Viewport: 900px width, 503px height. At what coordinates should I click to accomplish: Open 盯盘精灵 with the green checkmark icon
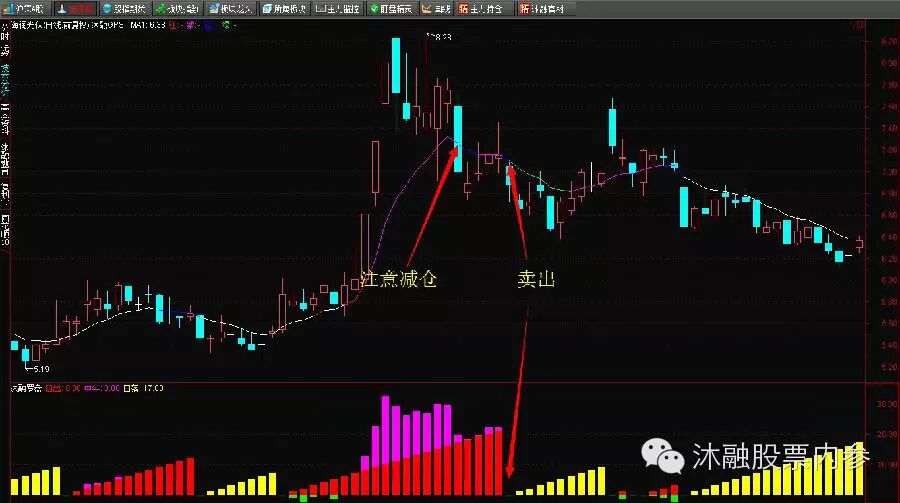click(391, 9)
